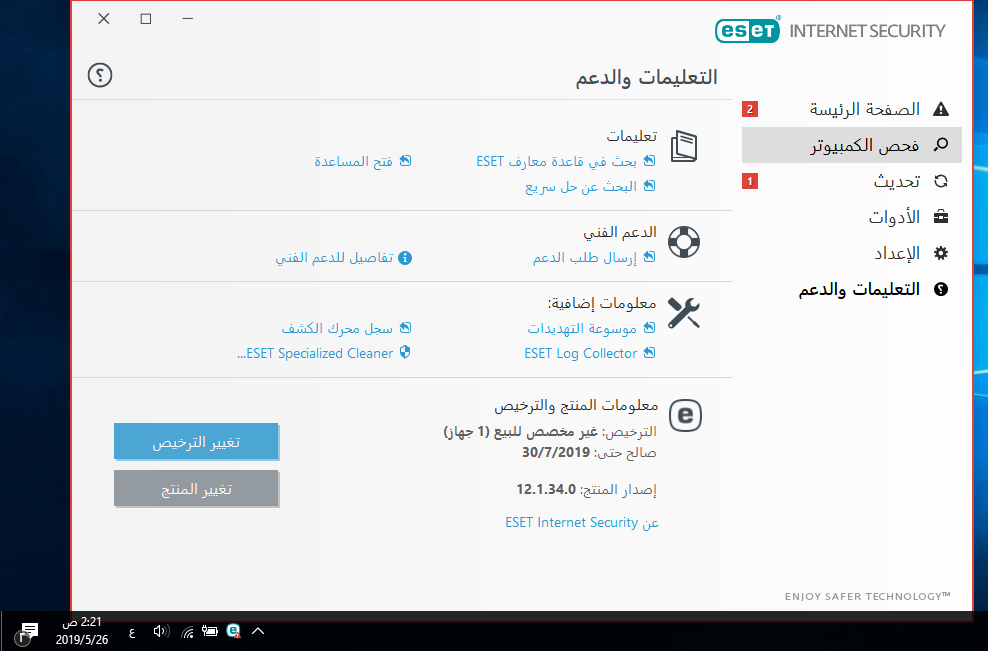Click the wrench tools icon of معلومات إضافية
The width and height of the screenshot is (988, 651).
pos(684,313)
